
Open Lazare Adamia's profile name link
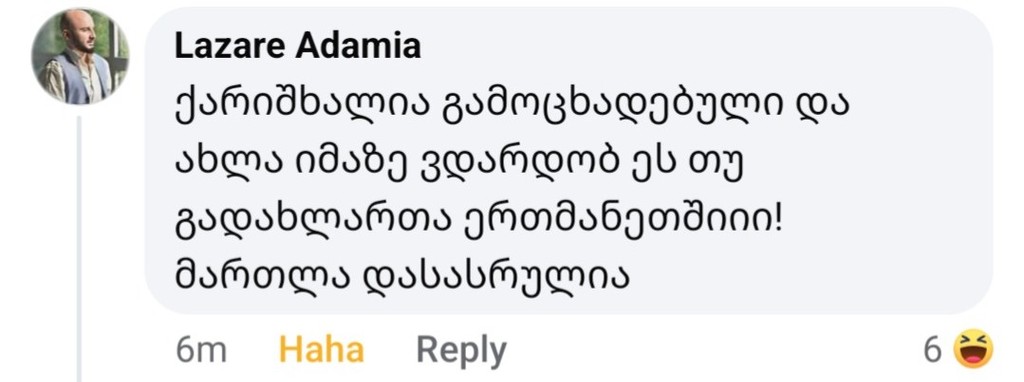(298, 46)
